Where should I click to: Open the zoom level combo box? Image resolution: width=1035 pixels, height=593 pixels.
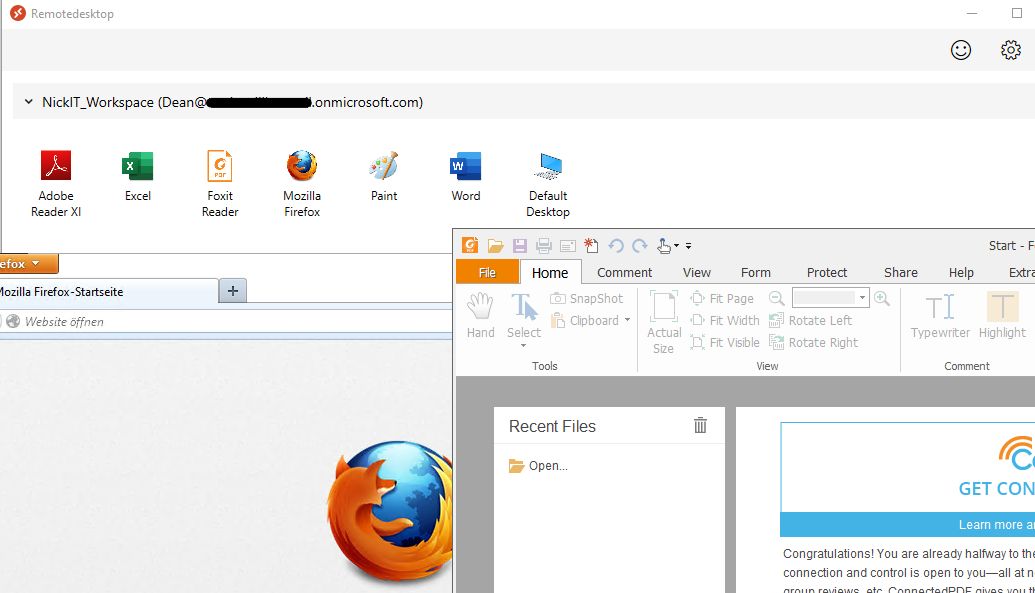pos(830,298)
